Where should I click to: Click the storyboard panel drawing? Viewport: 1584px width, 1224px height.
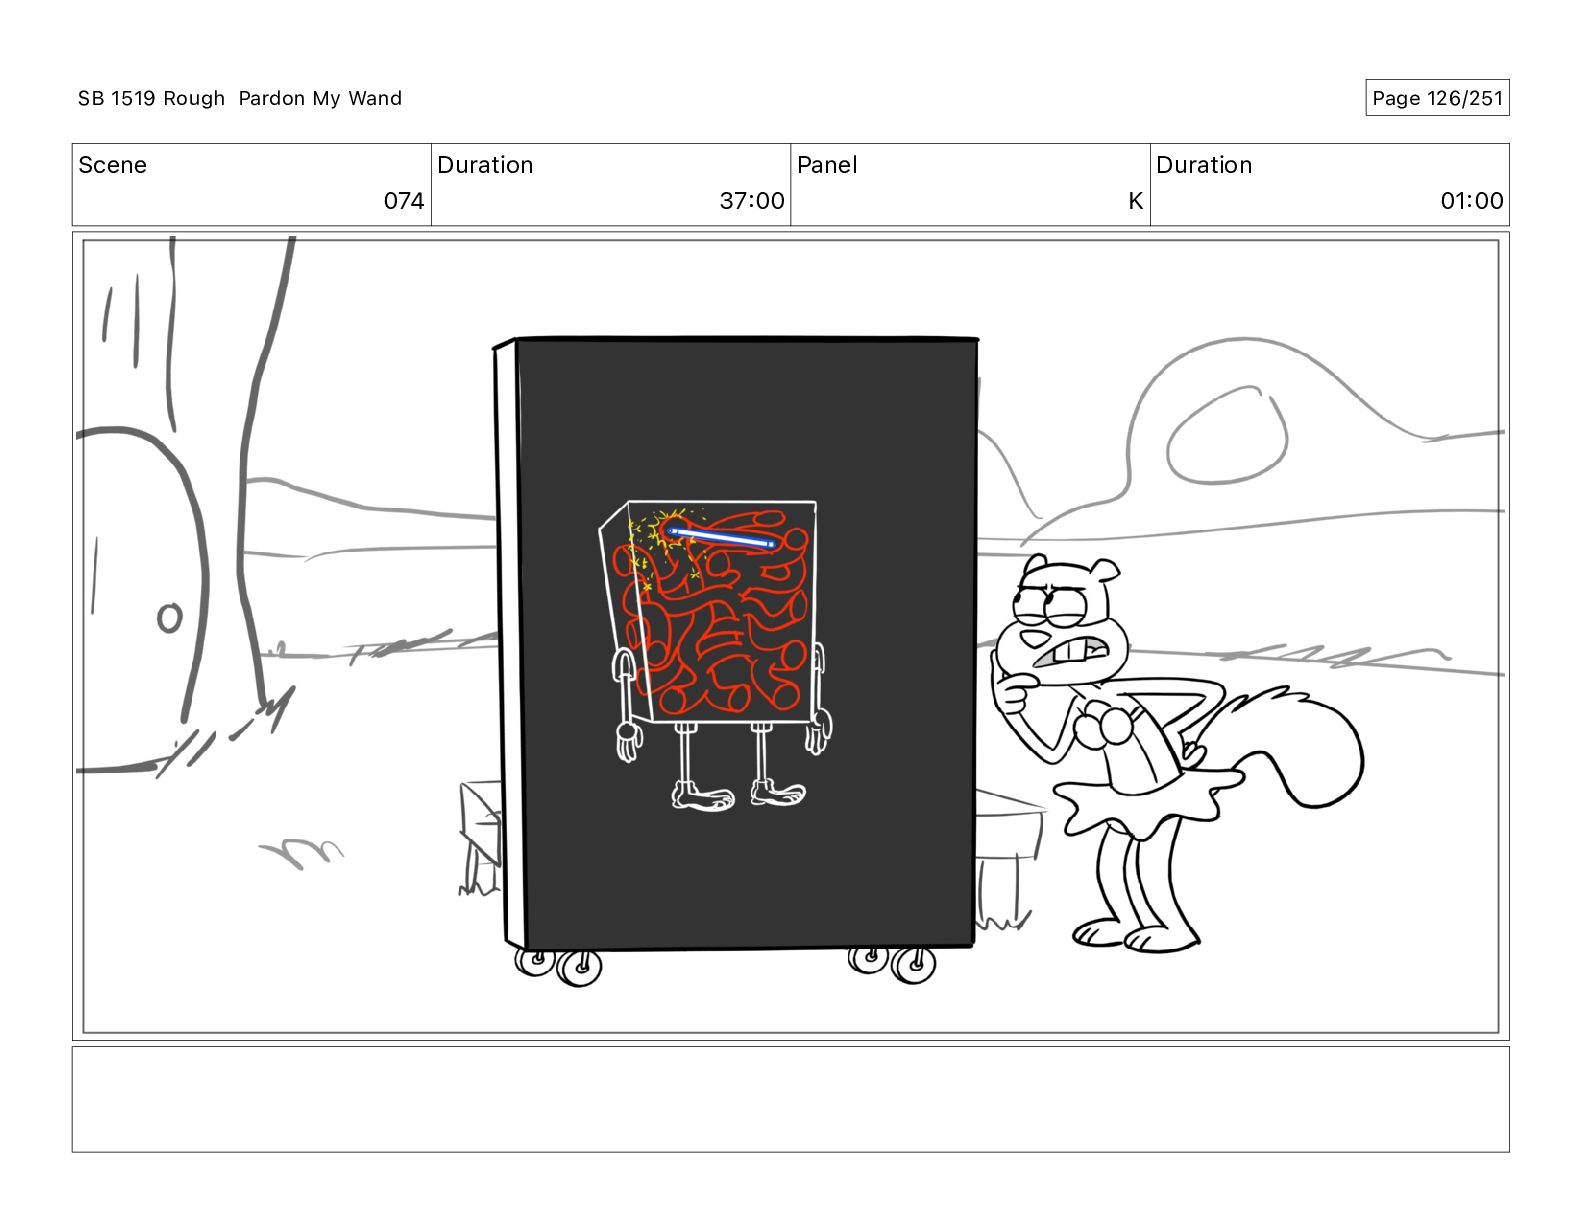point(790,636)
